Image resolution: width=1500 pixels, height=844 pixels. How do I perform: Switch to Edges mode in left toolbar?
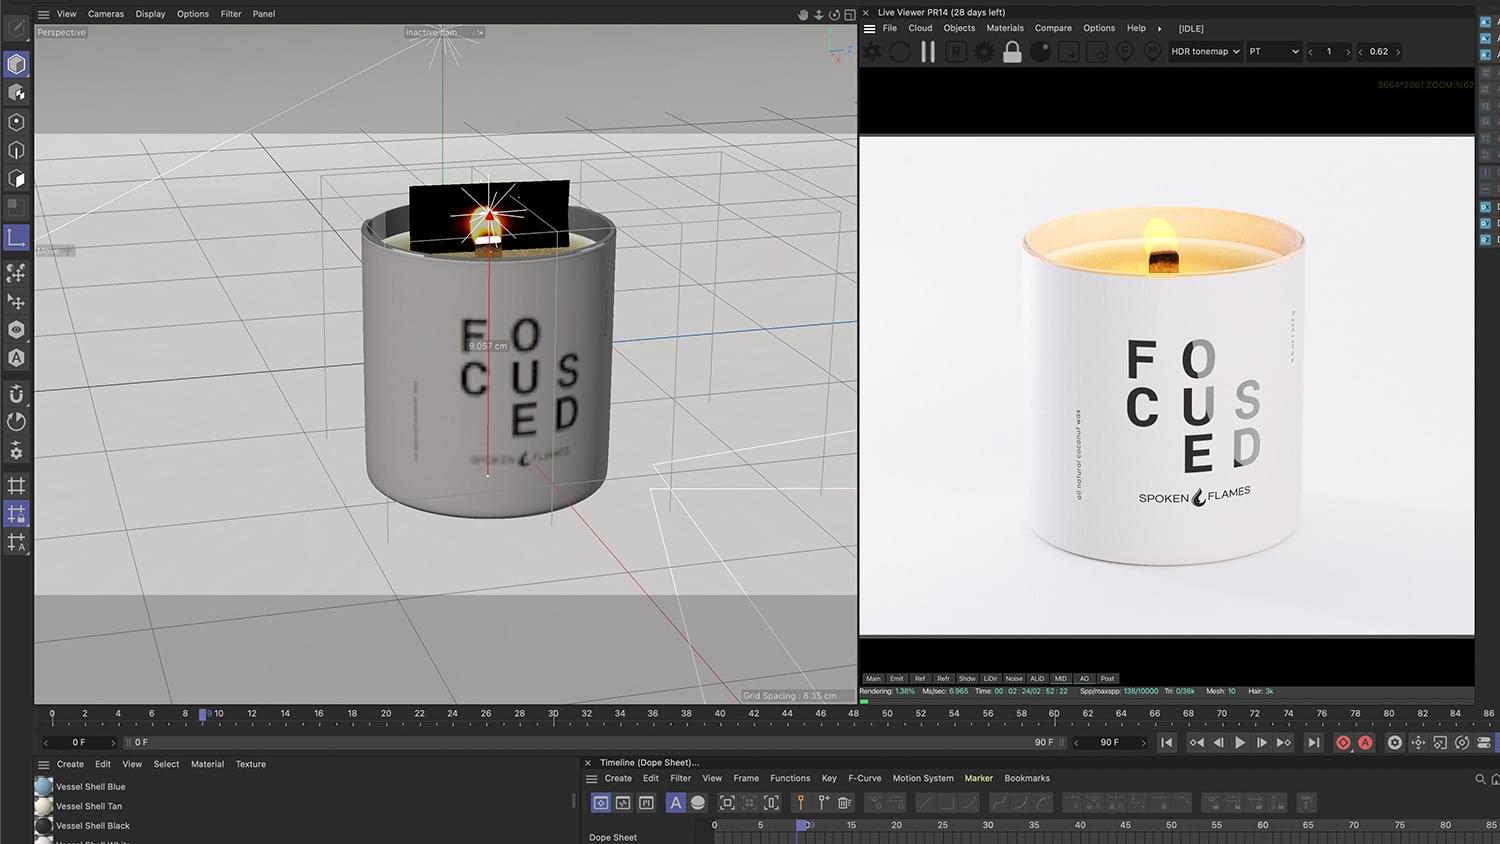coord(16,150)
